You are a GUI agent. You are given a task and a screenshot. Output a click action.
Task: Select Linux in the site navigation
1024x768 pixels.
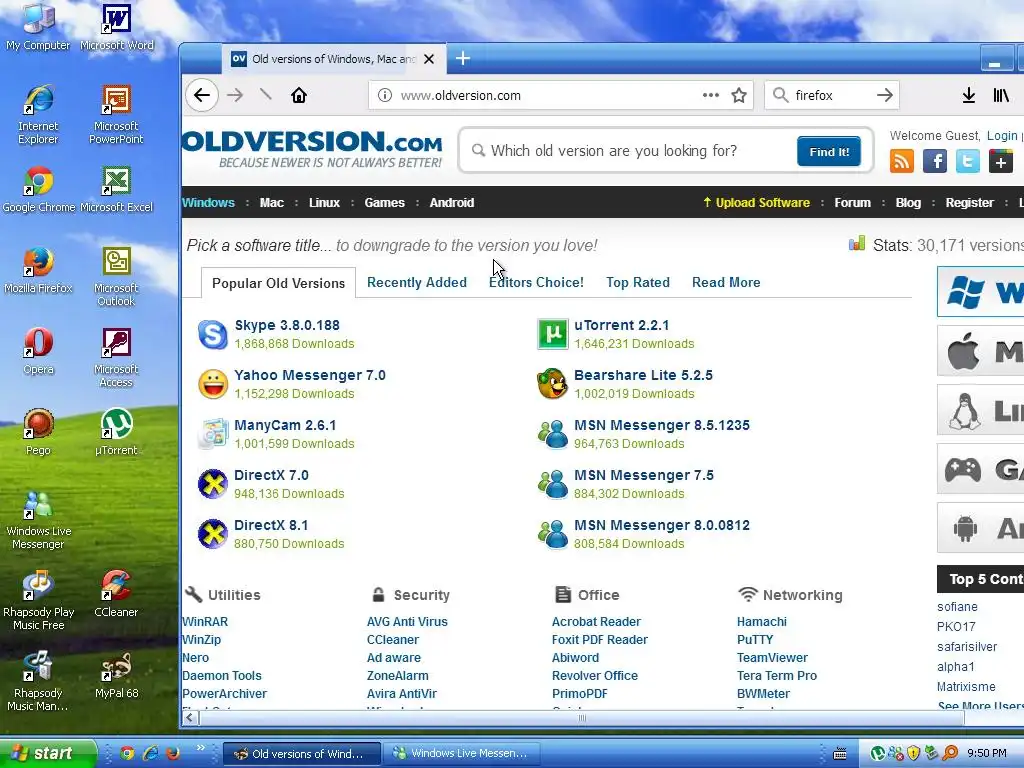[x=325, y=202]
